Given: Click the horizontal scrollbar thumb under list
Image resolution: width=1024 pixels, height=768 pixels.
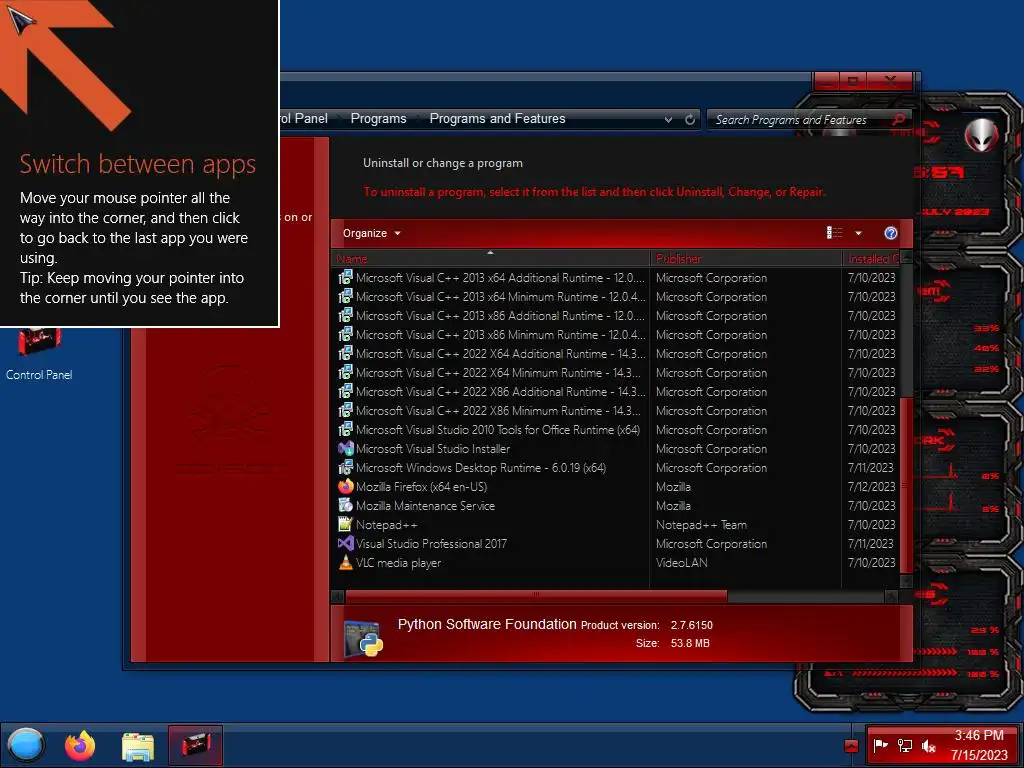Looking at the screenshot, I should tap(536, 596).
